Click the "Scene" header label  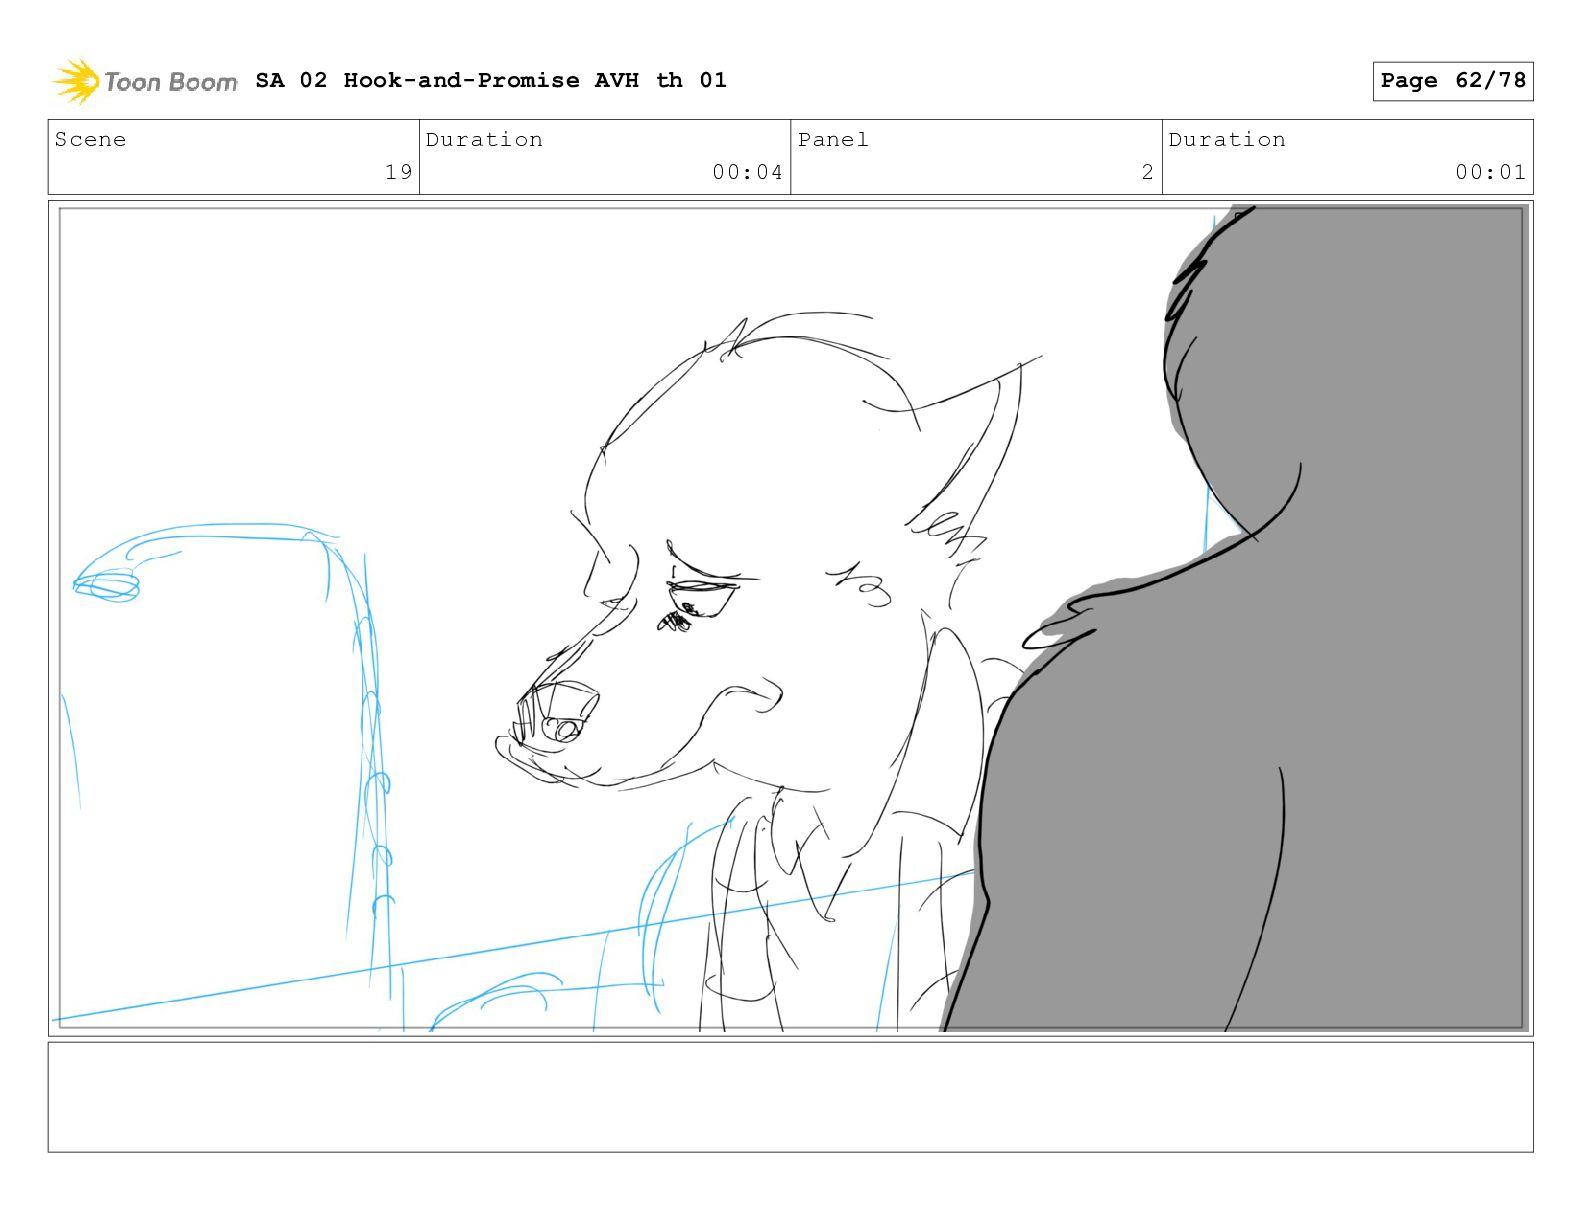(x=91, y=140)
